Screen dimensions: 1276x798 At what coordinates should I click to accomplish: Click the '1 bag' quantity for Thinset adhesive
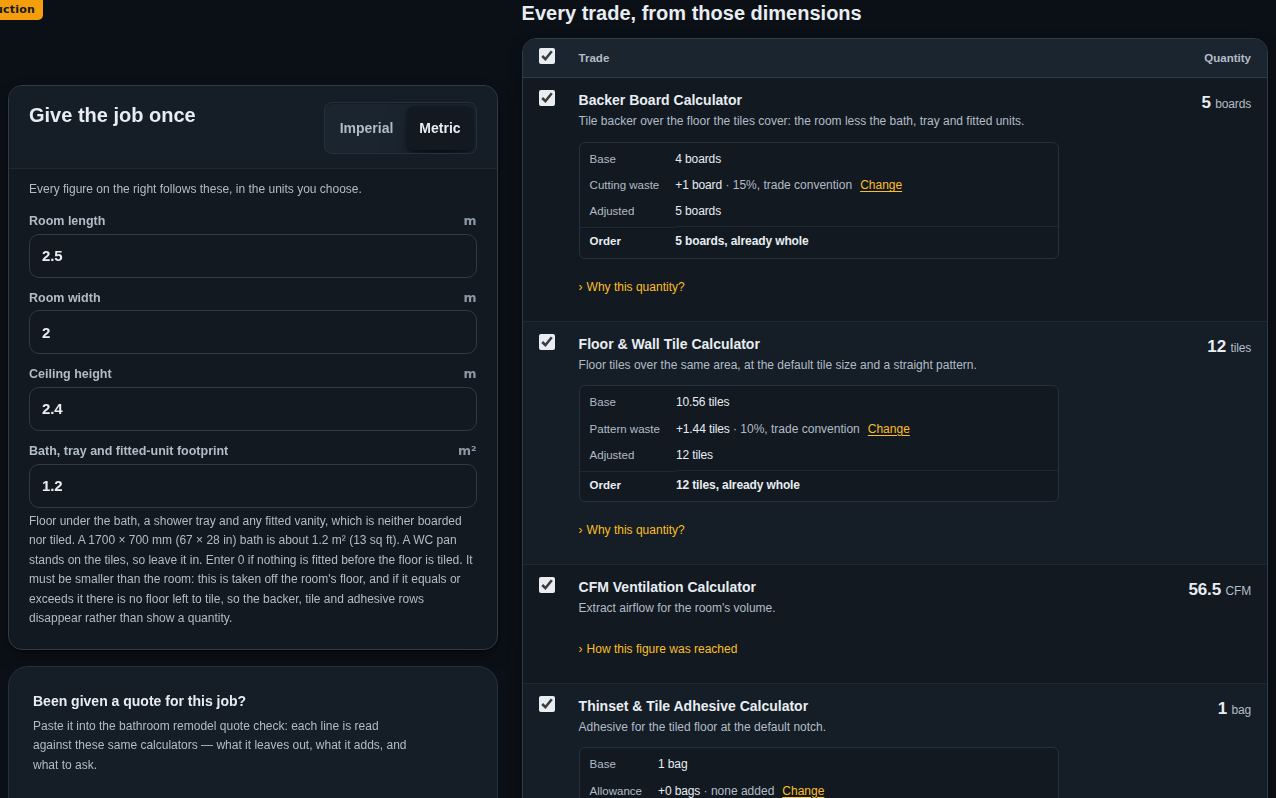(1234, 709)
